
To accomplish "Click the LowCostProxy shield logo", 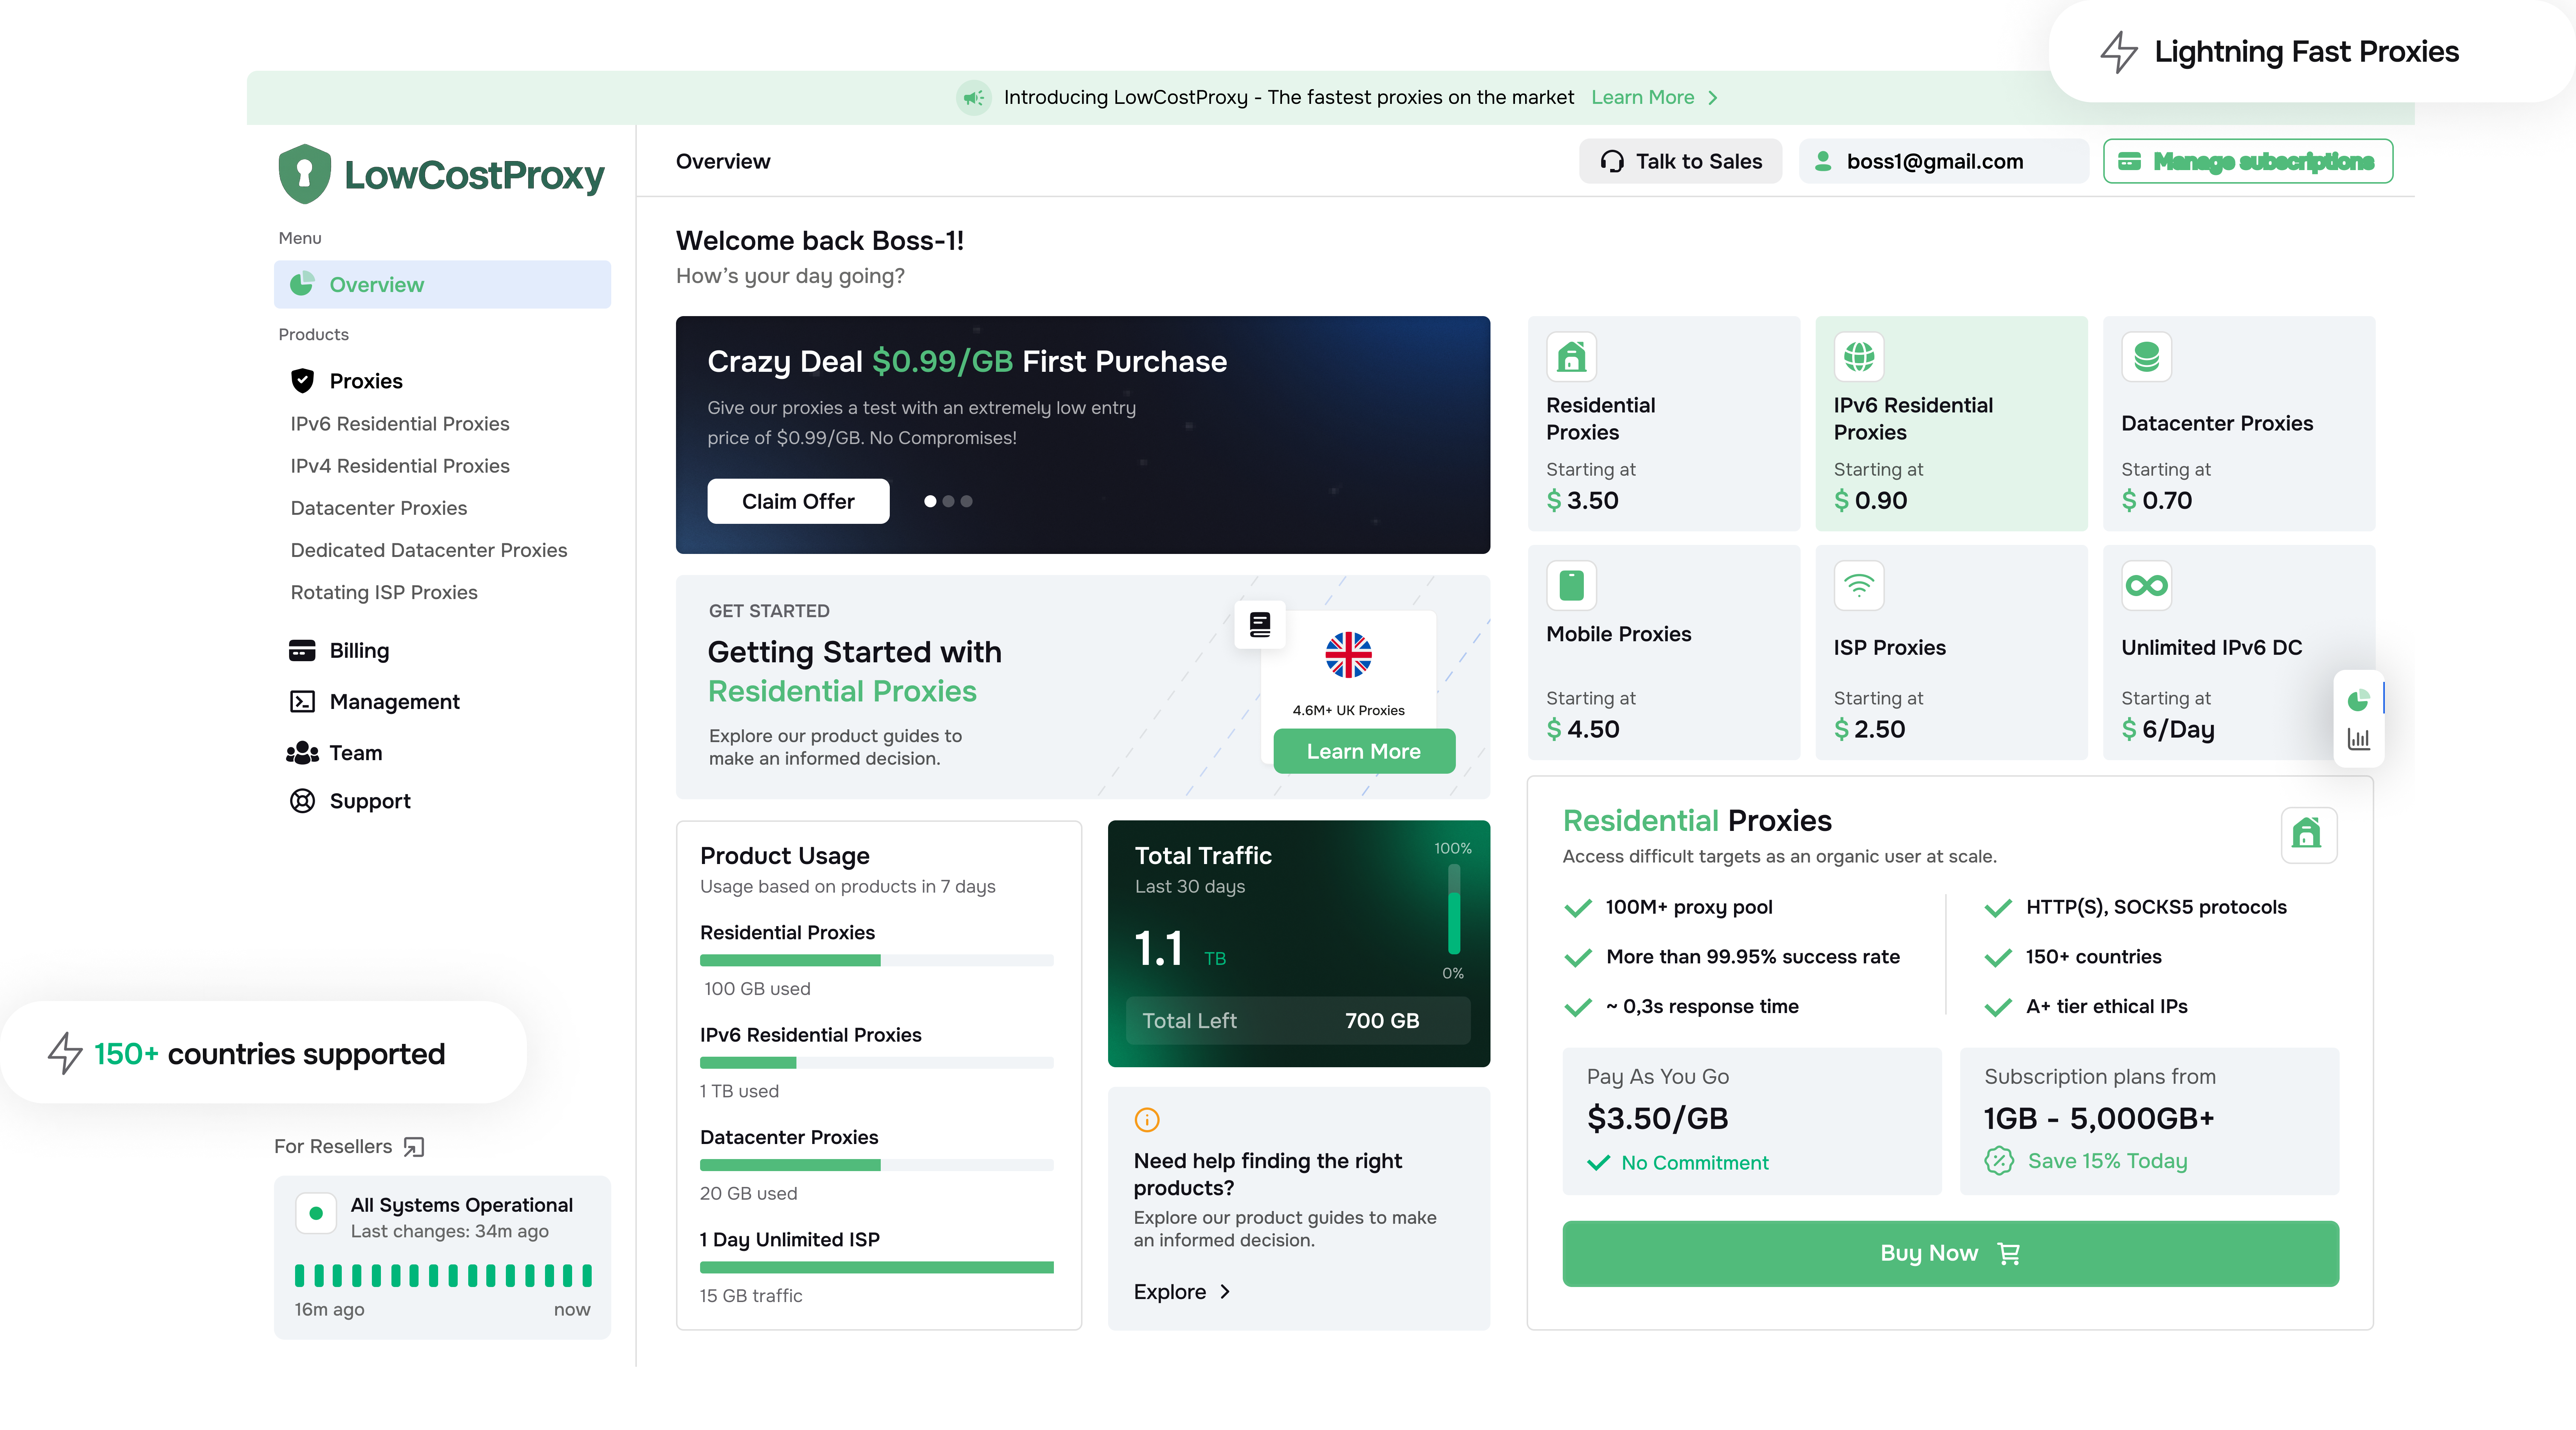I will (x=305, y=173).
